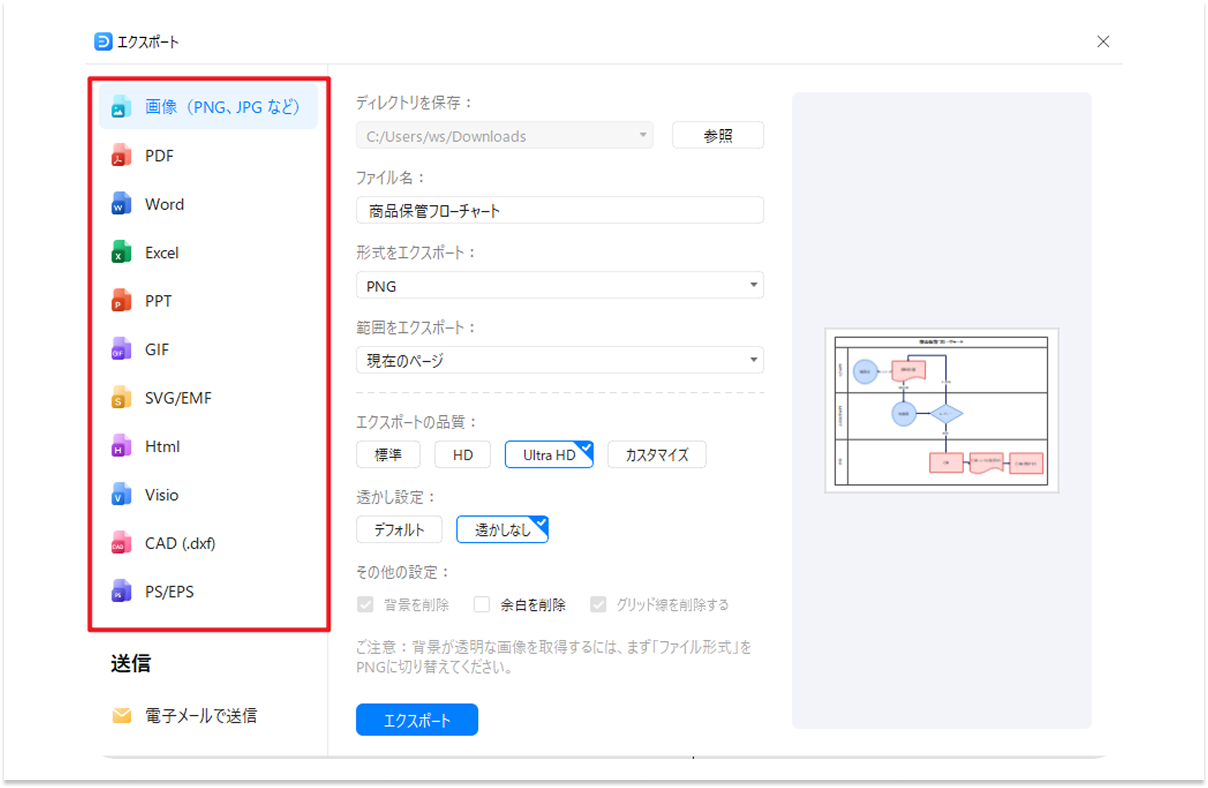This screenshot has width=1208, height=788.
Task: Select the デフォルト watermark option
Action: 399,529
